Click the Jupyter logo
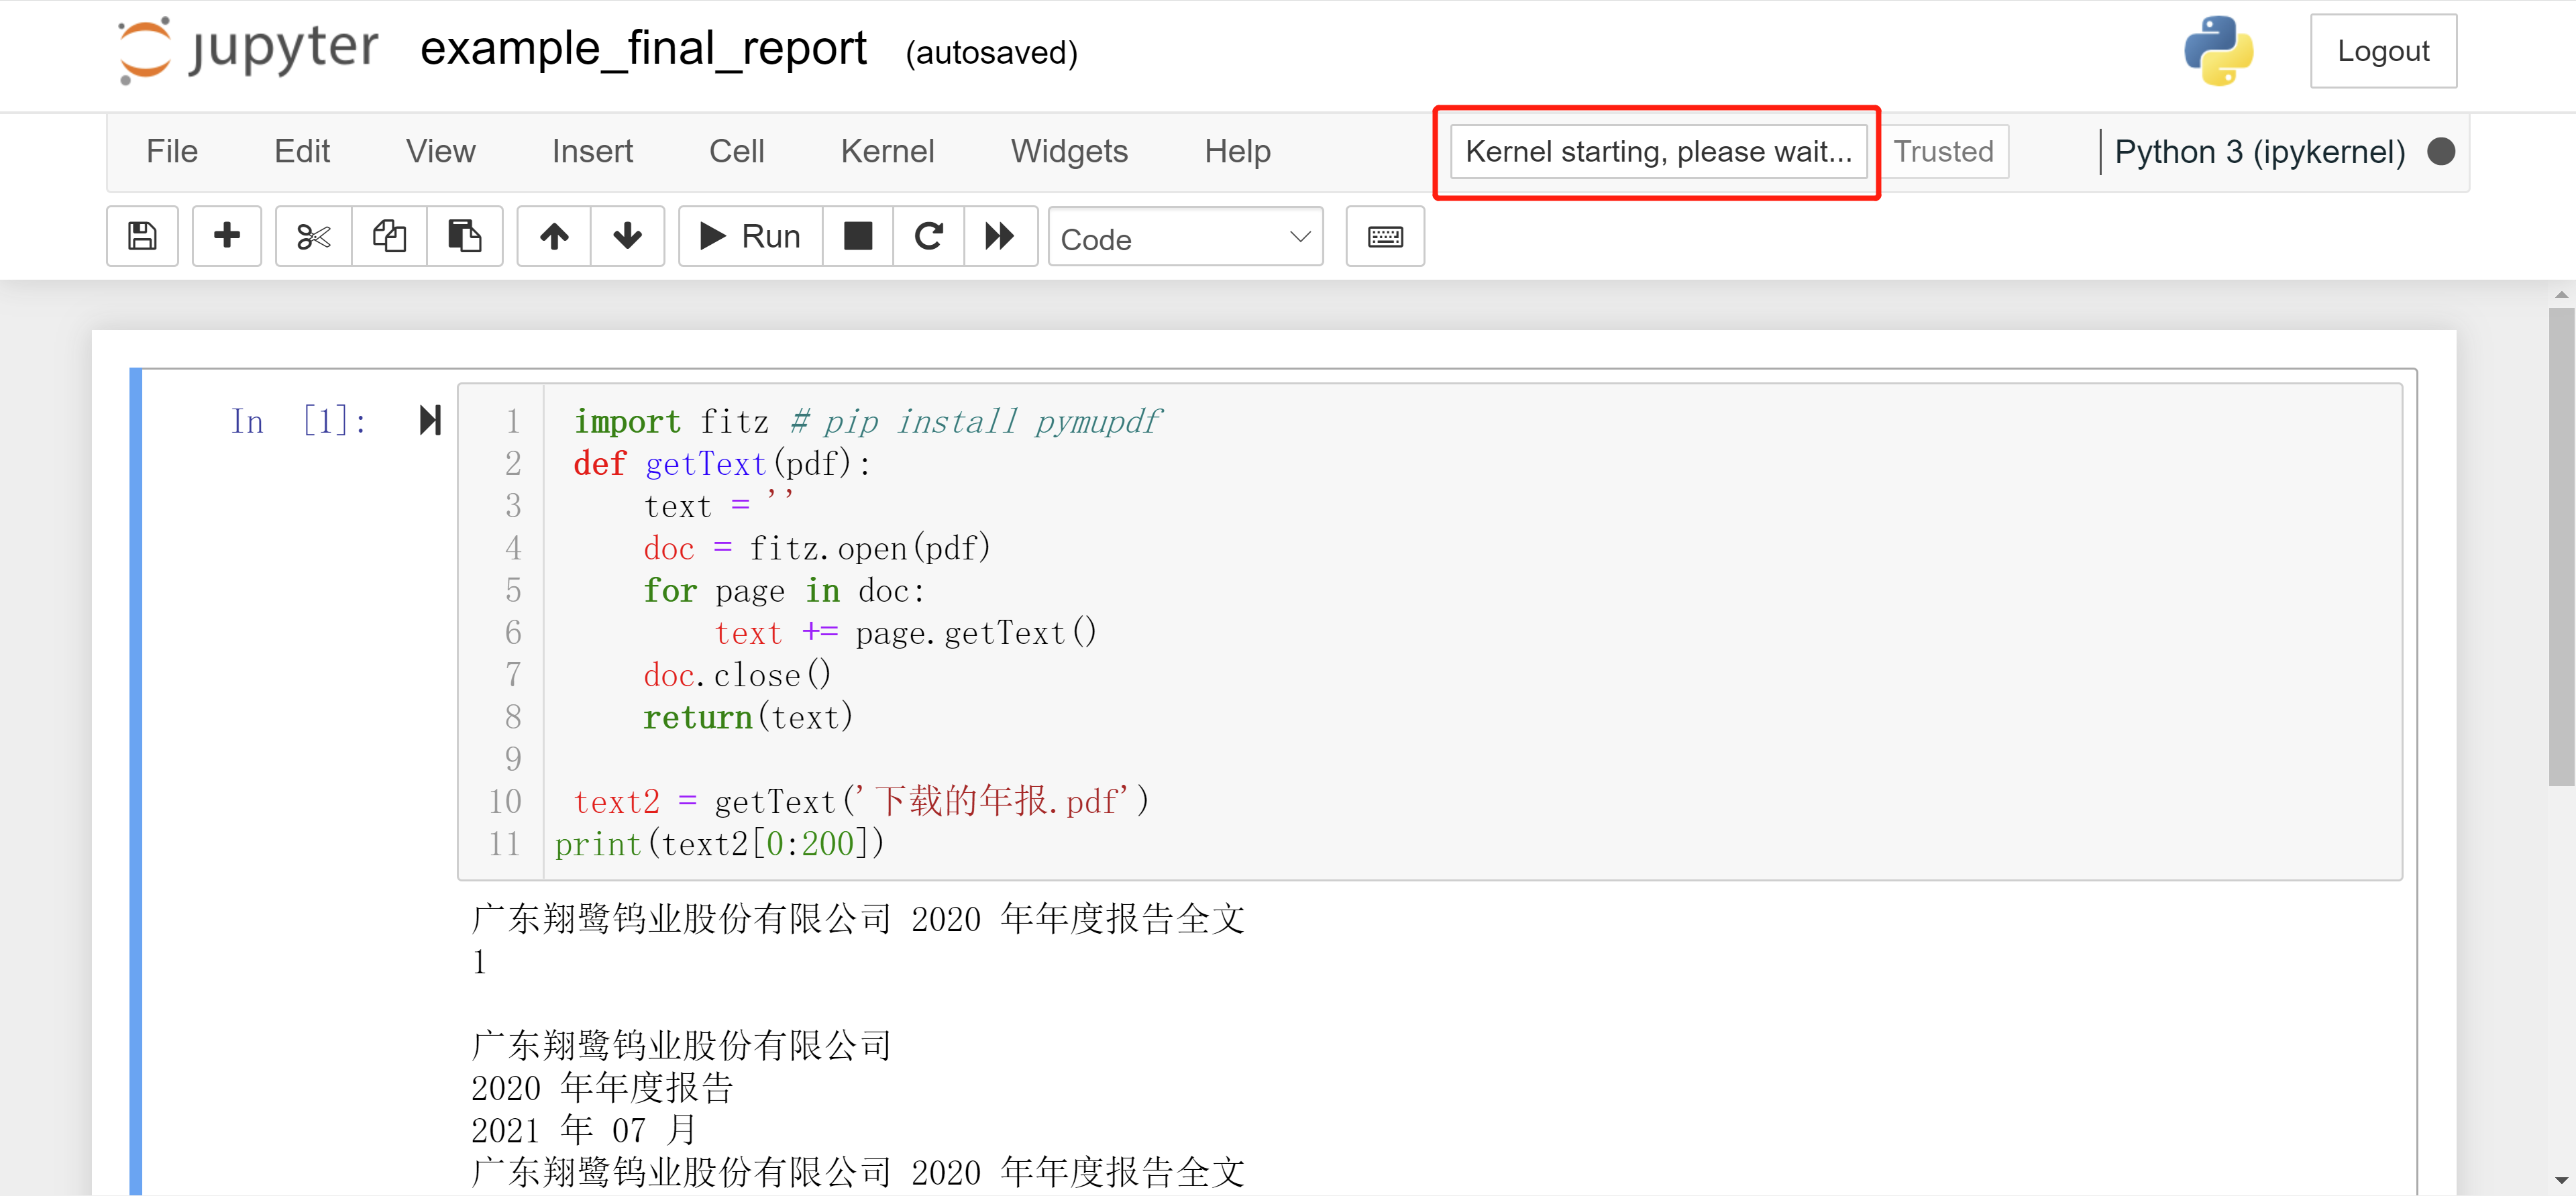The height and width of the screenshot is (1196, 2576). coord(248,50)
